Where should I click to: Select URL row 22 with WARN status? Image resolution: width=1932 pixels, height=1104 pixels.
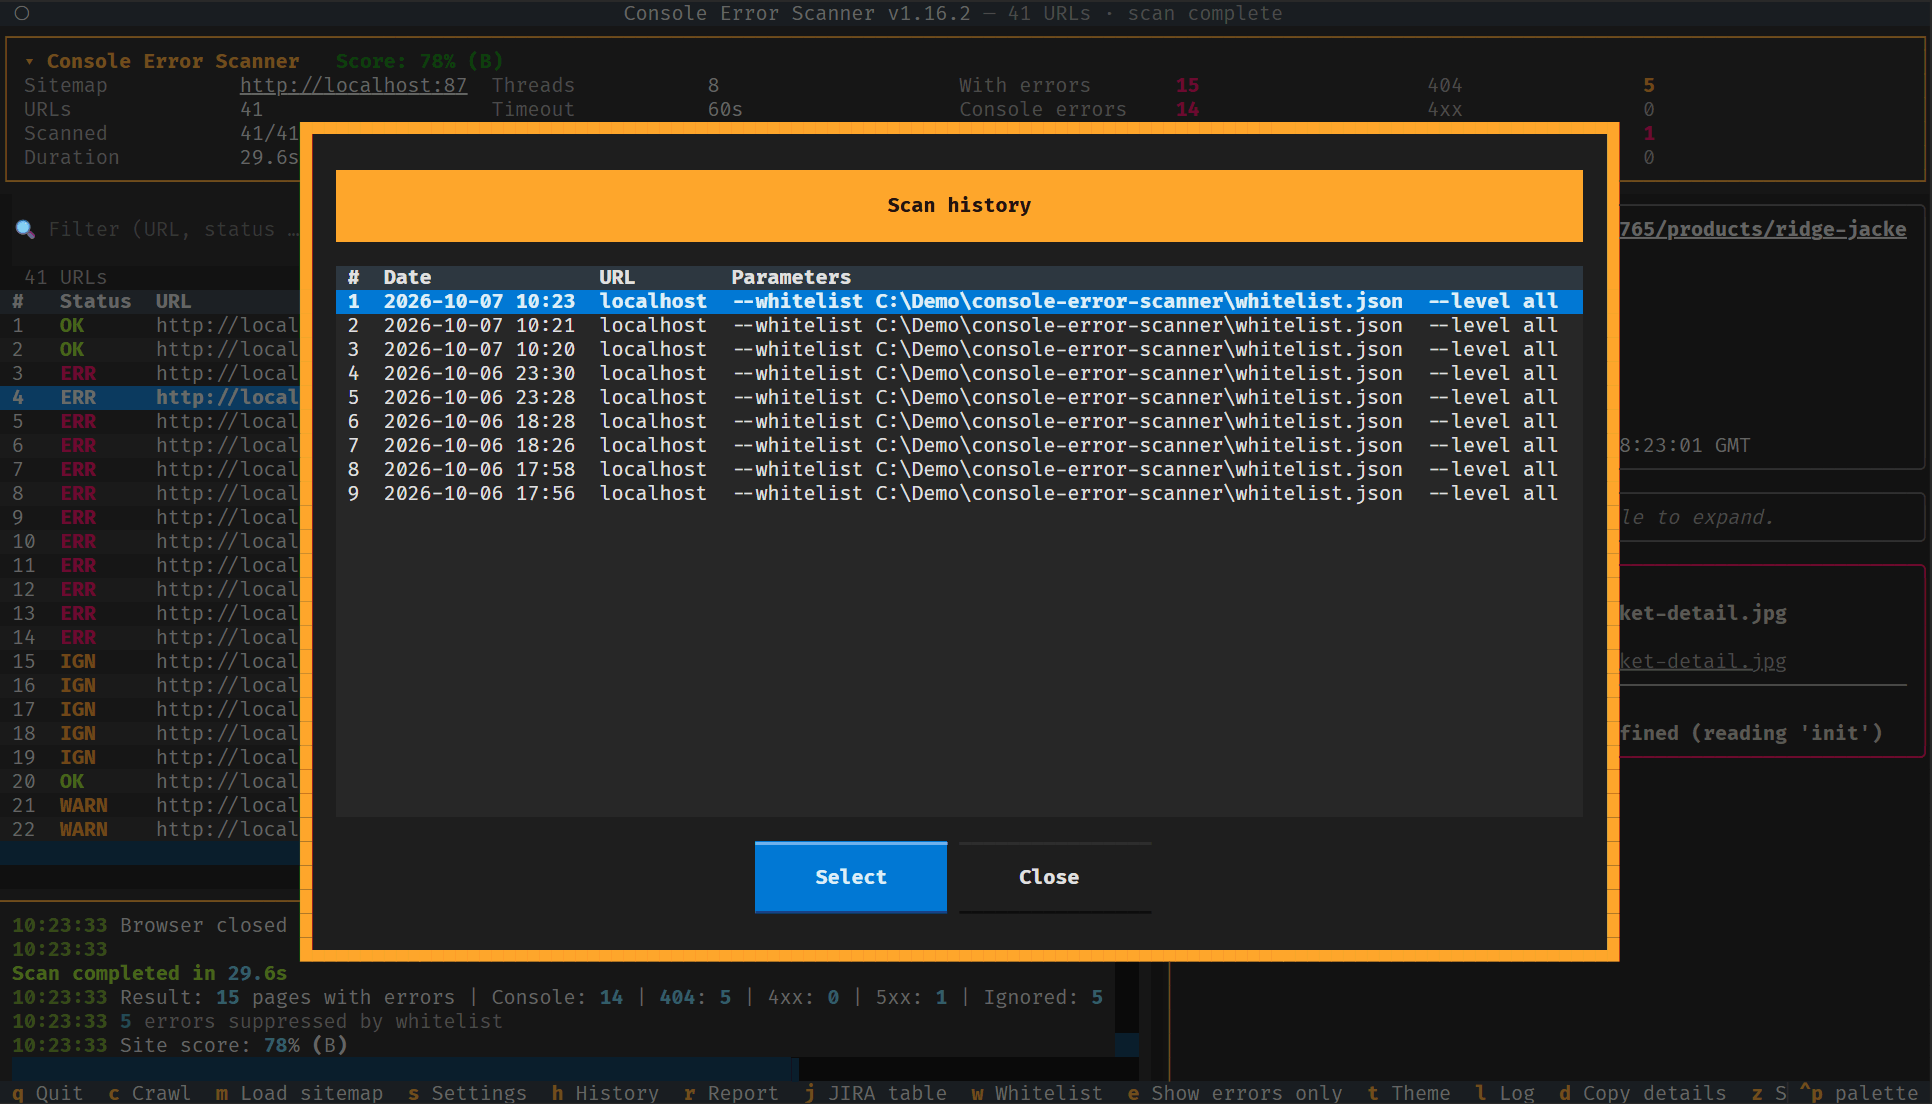[x=150, y=829]
